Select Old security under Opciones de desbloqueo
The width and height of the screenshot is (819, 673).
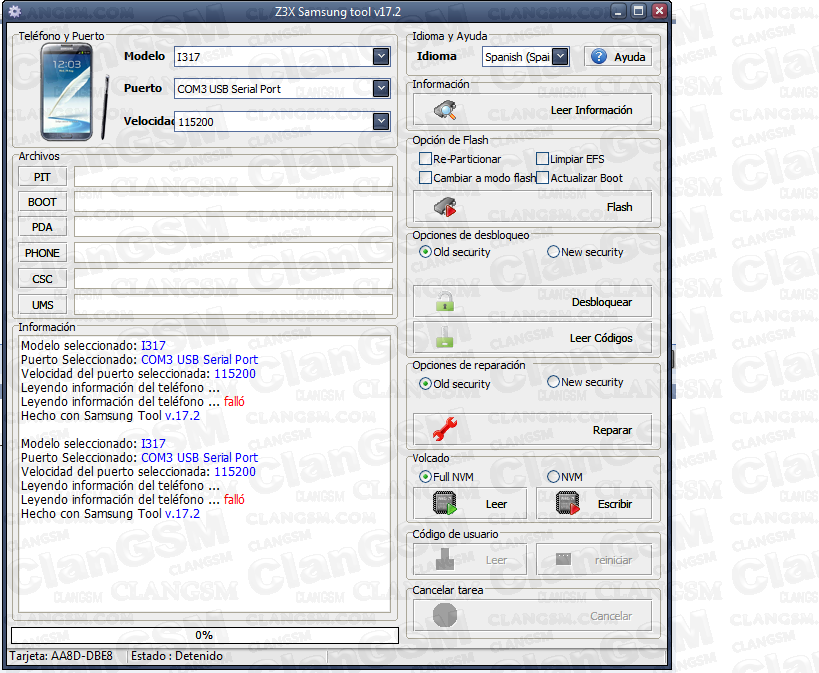(x=425, y=252)
